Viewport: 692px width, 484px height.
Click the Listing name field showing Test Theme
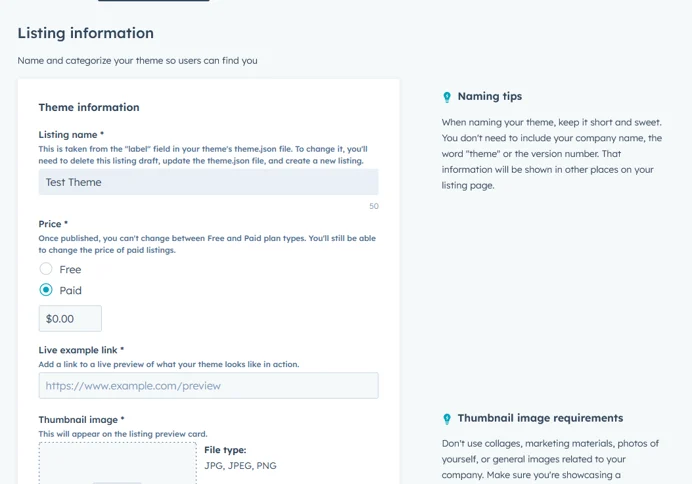pyautogui.click(x=208, y=182)
